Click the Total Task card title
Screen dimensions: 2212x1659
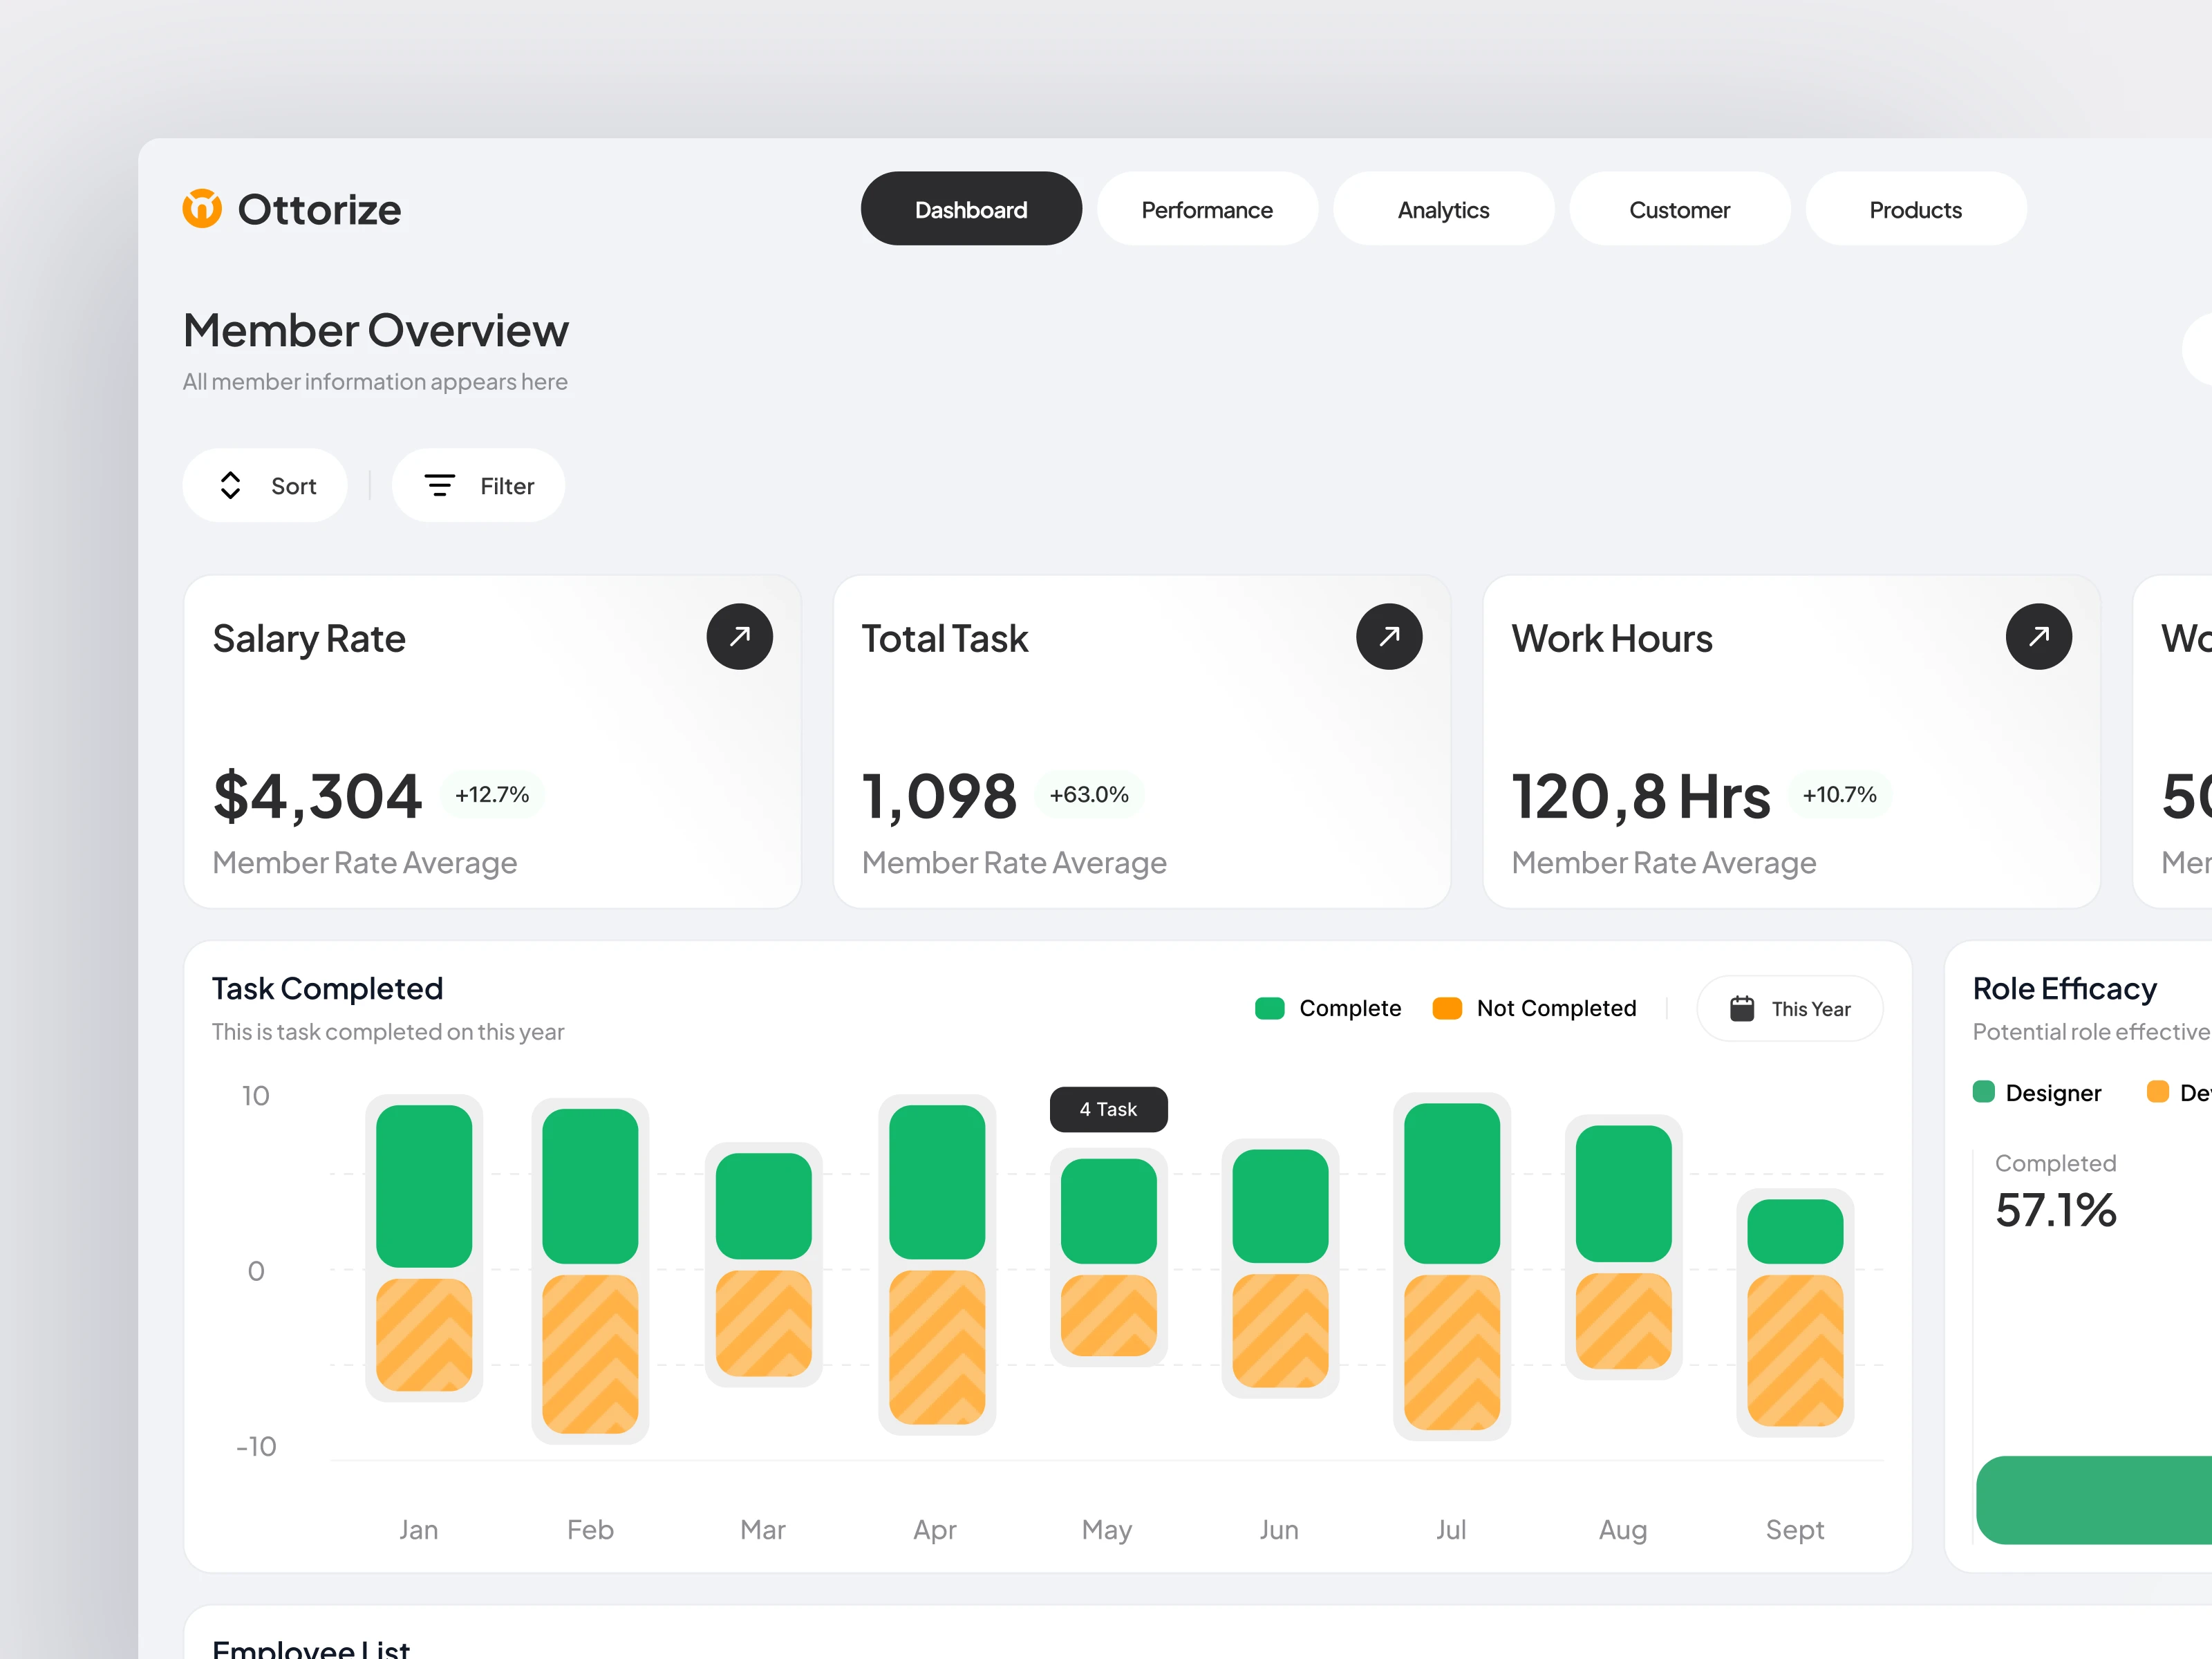click(x=945, y=639)
